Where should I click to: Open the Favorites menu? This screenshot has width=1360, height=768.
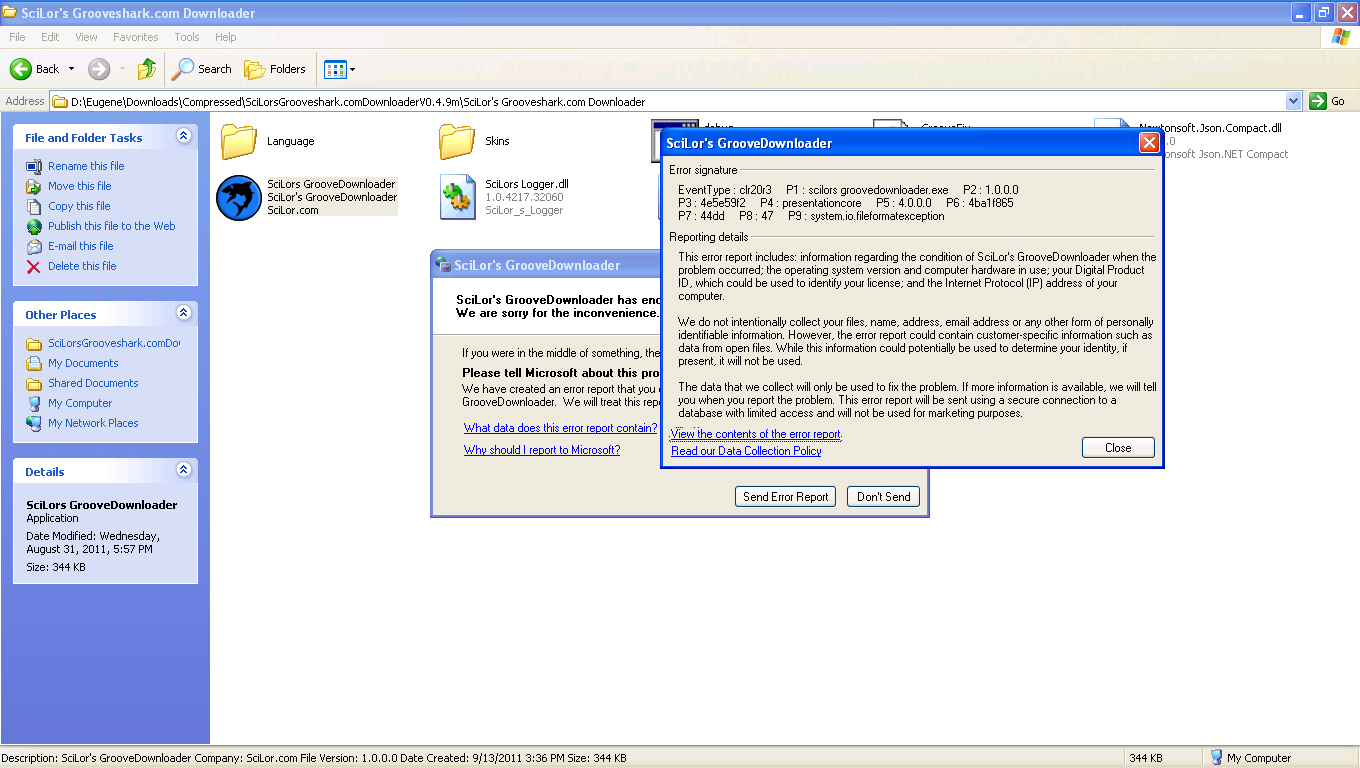coord(135,37)
